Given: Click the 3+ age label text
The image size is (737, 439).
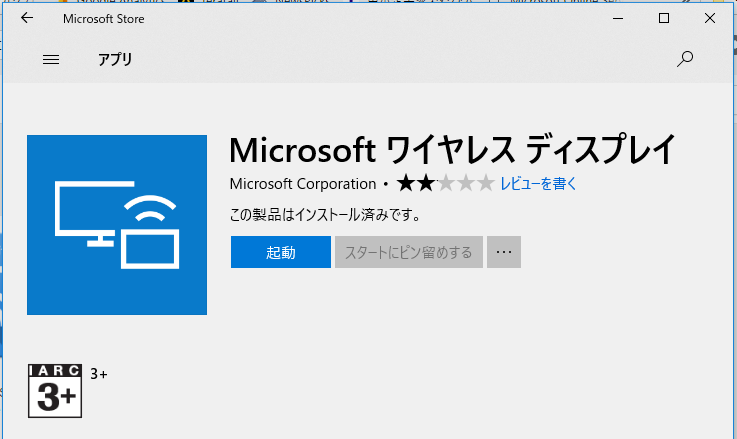Looking at the screenshot, I should coord(99,374).
